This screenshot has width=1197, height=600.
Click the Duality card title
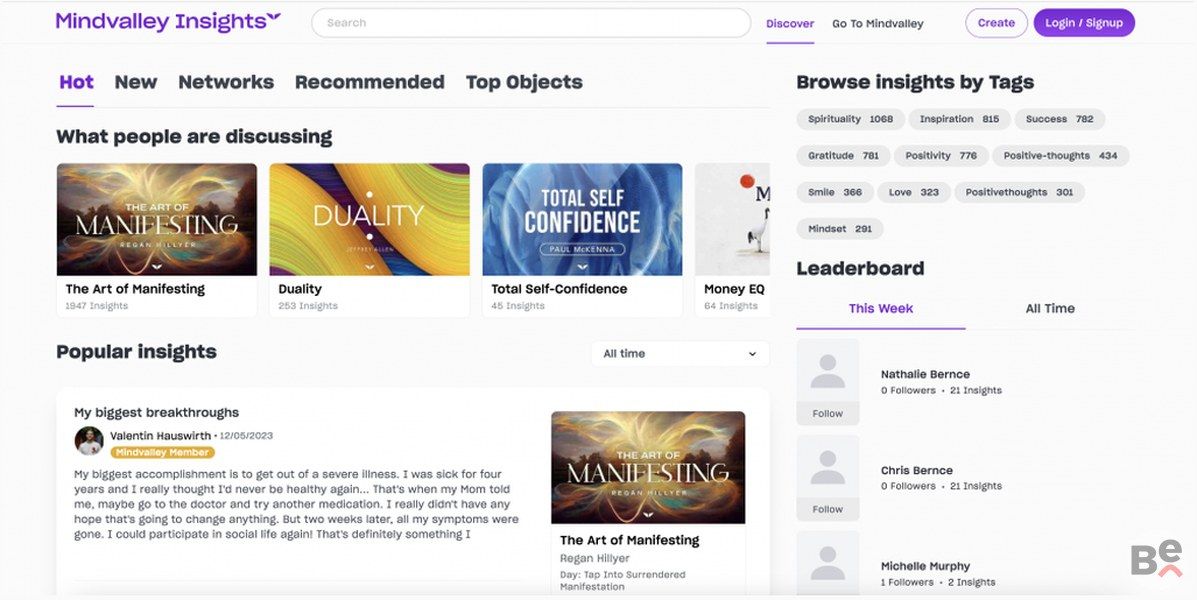coord(300,289)
